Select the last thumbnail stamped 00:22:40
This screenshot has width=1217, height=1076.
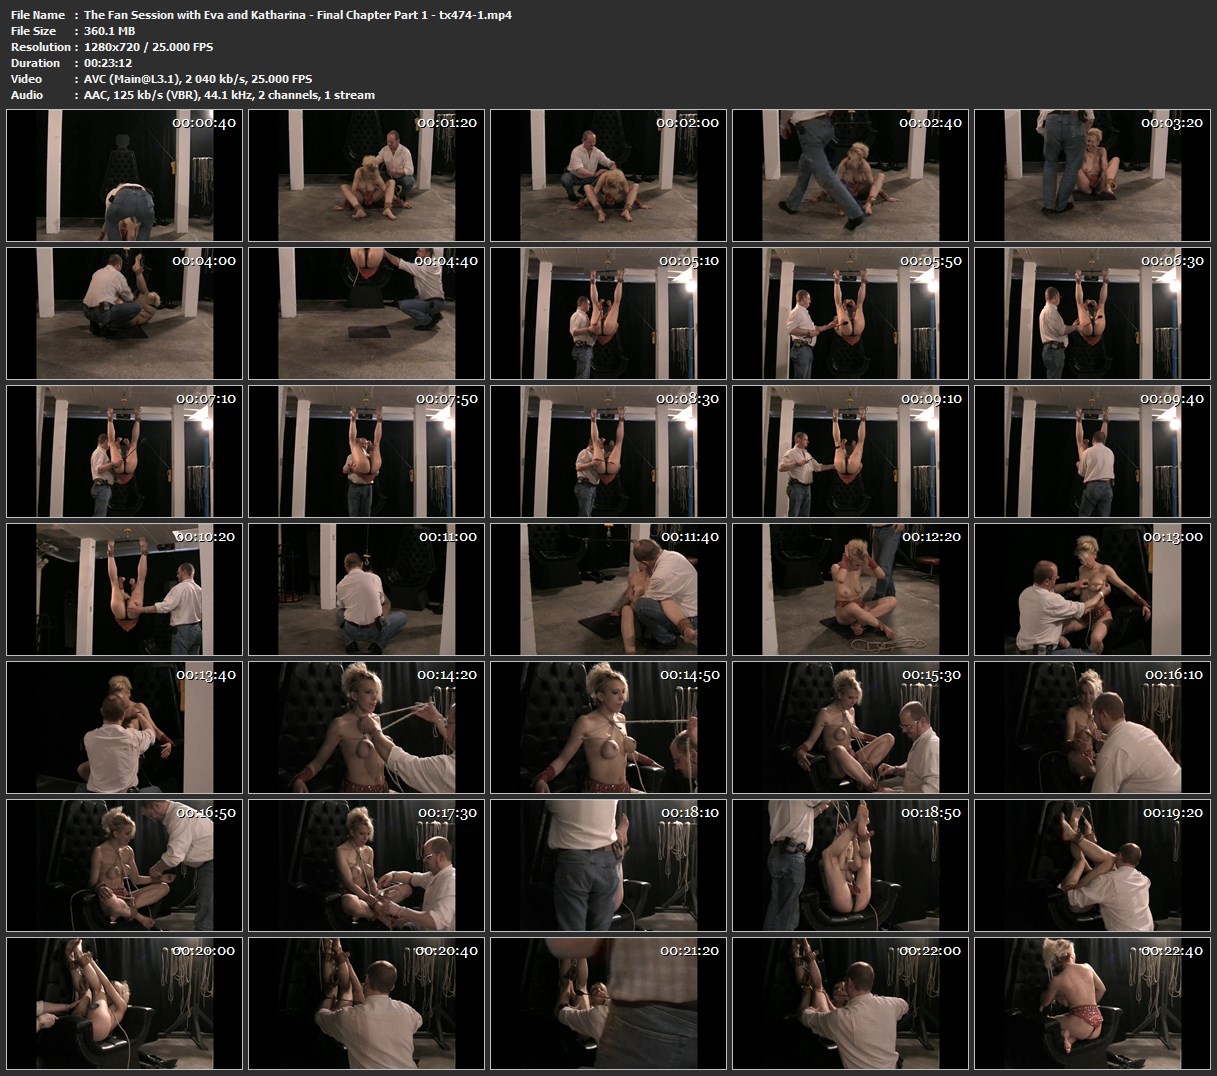click(1093, 1004)
